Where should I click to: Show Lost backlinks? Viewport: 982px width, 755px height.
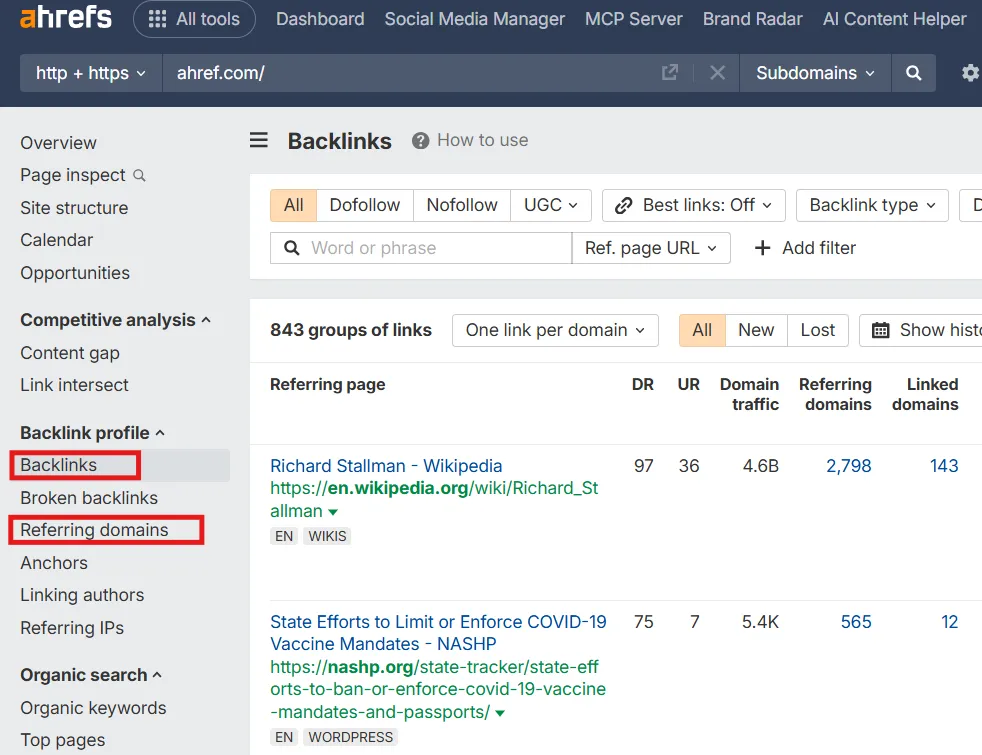817,330
